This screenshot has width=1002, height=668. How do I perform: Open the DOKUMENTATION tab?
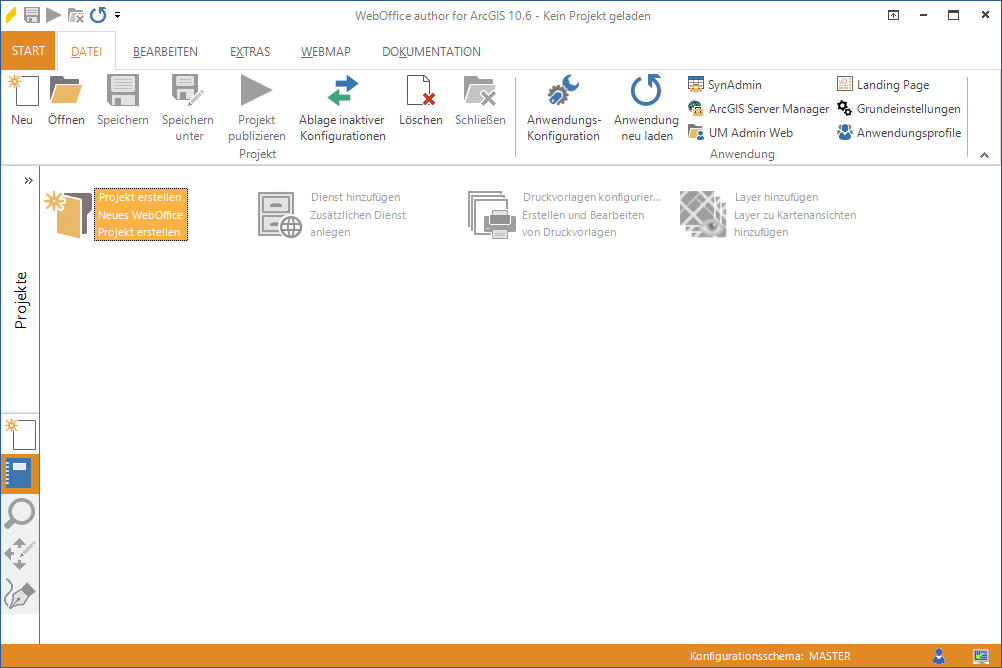pyautogui.click(x=431, y=52)
